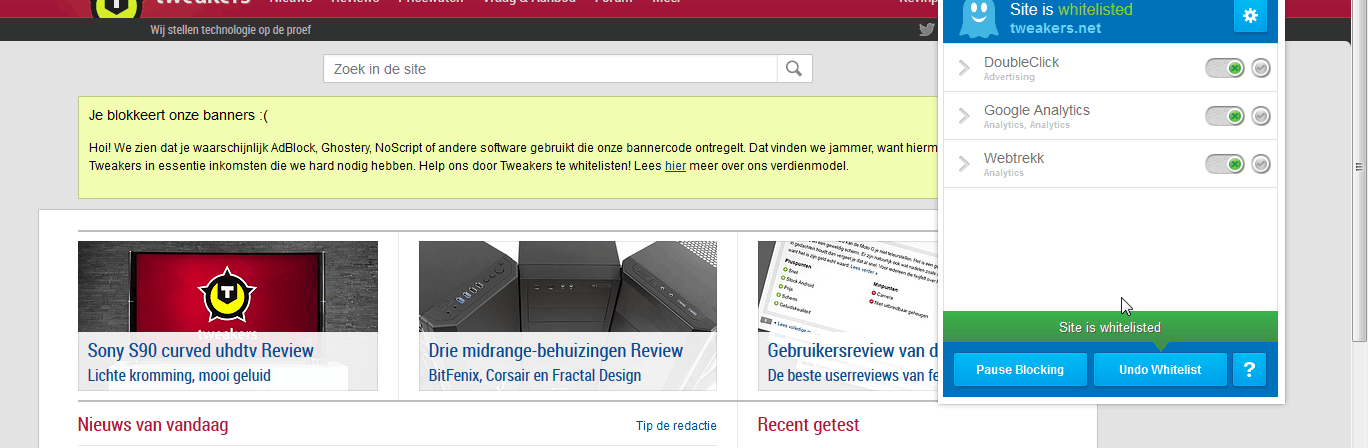The width and height of the screenshot is (1368, 448).
Task: Click the 'Site is whitelisted' green status bar
Action: click(1110, 327)
